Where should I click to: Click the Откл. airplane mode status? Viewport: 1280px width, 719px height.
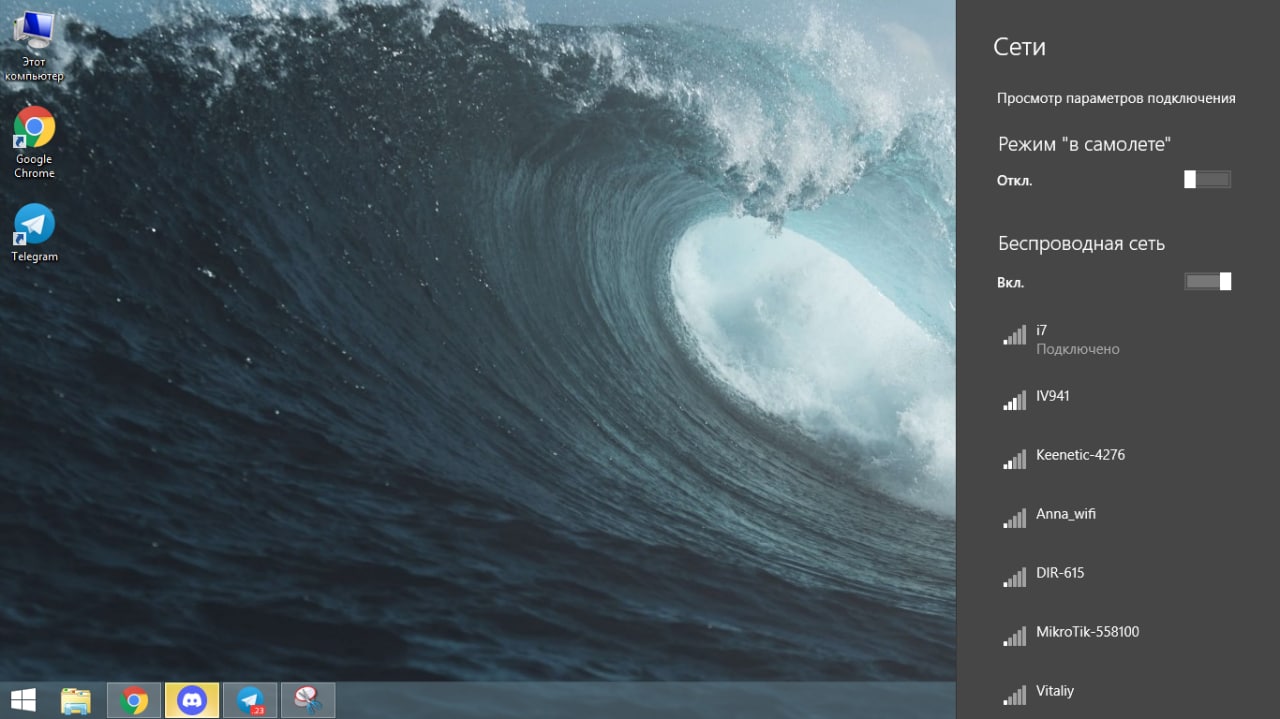pyautogui.click(x=1014, y=181)
